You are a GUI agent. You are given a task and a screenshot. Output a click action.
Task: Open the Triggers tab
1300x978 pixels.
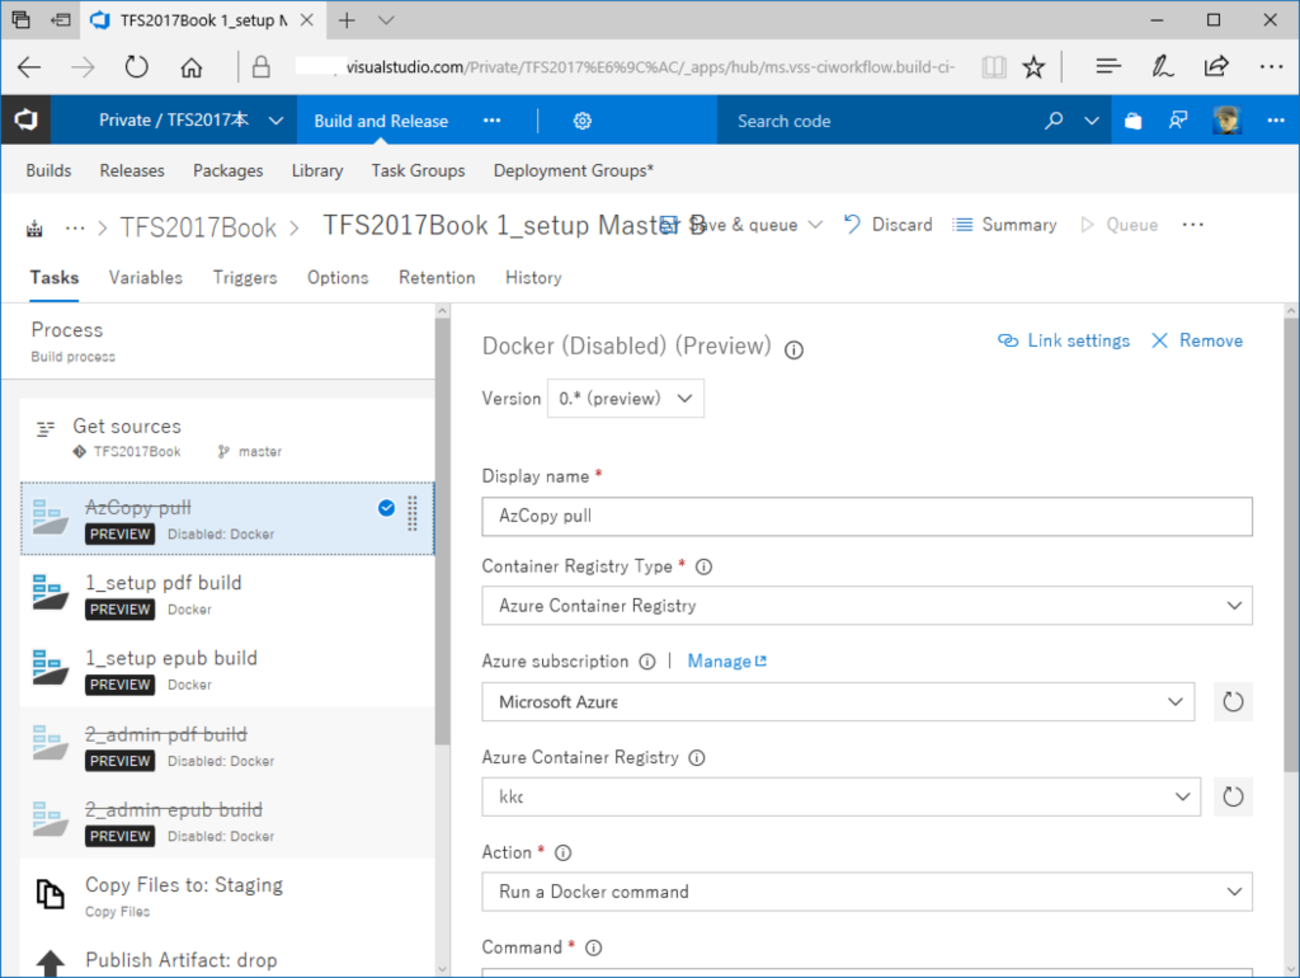tap(245, 278)
